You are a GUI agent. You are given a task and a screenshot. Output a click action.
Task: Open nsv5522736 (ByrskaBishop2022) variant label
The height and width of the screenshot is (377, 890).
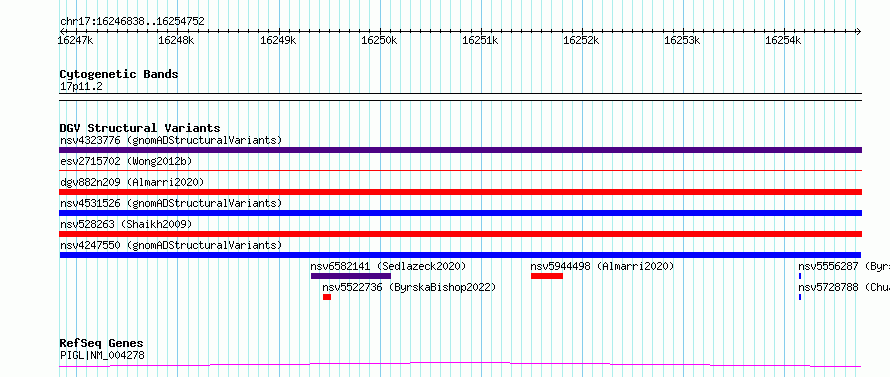pos(409,287)
